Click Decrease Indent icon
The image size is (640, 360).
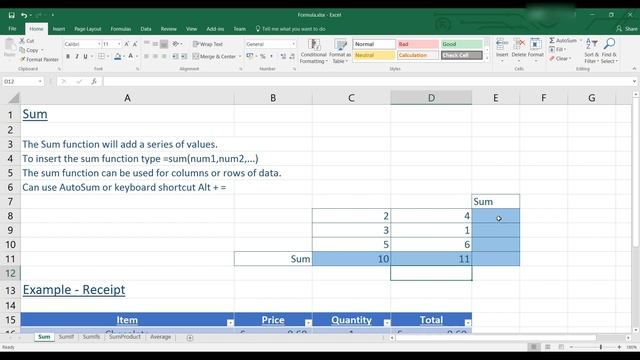(x=175, y=56)
